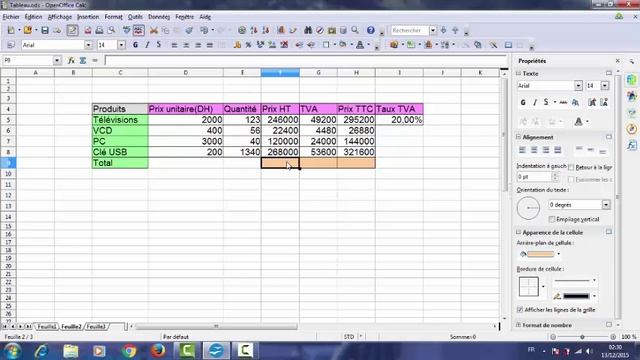Open the Format menu
The height and width of the screenshot is (360, 640).
pos(113,17)
